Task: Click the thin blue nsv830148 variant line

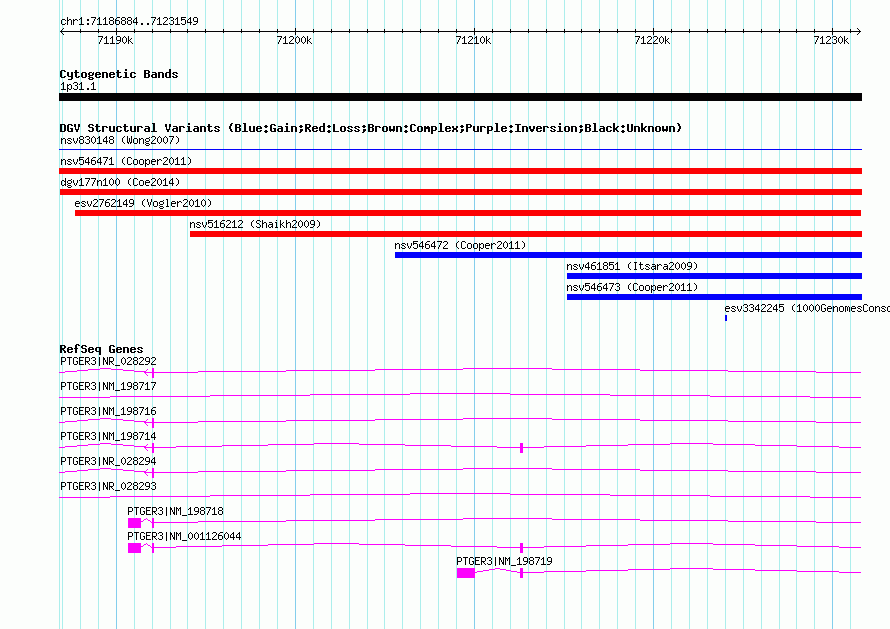Action: tap(460, 150)
